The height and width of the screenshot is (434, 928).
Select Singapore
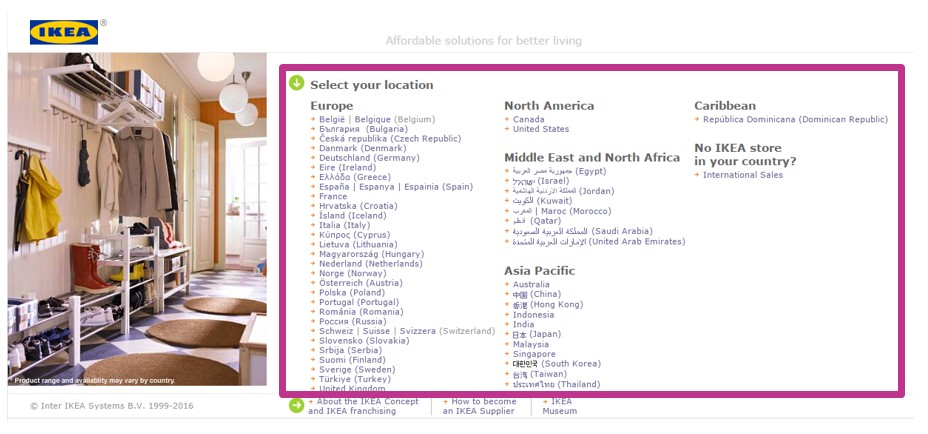pyautogui.click(x=534, y=354)
